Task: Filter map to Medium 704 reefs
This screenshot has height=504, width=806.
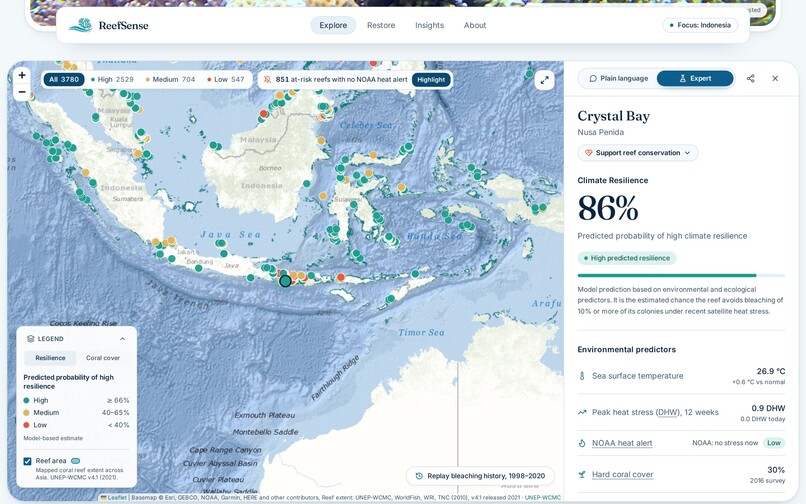Action: coord(170,79)
